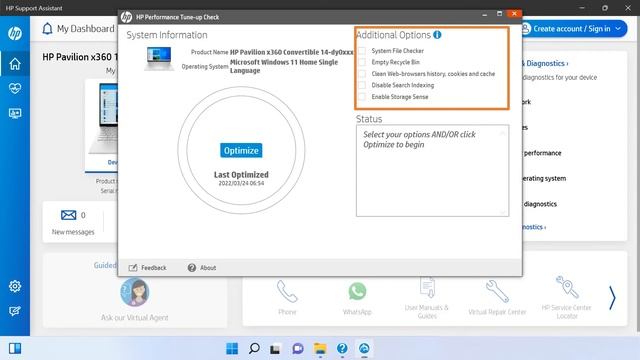Open the Diagnostics link in the dashboard
Viewport: 640px width, 360px height.
[545, 63]
